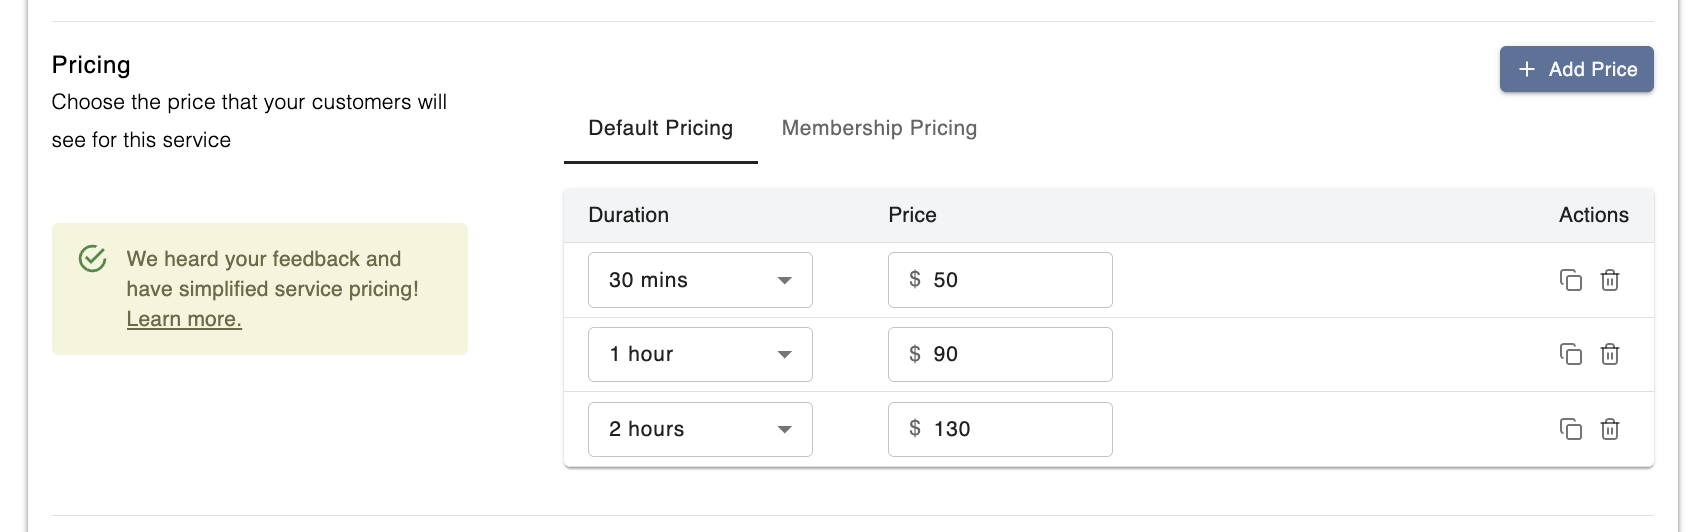This screenshot has height=532, width=1692.
Task: Expand the 1 hour duration dropdown
Action: tap(700, 354)
